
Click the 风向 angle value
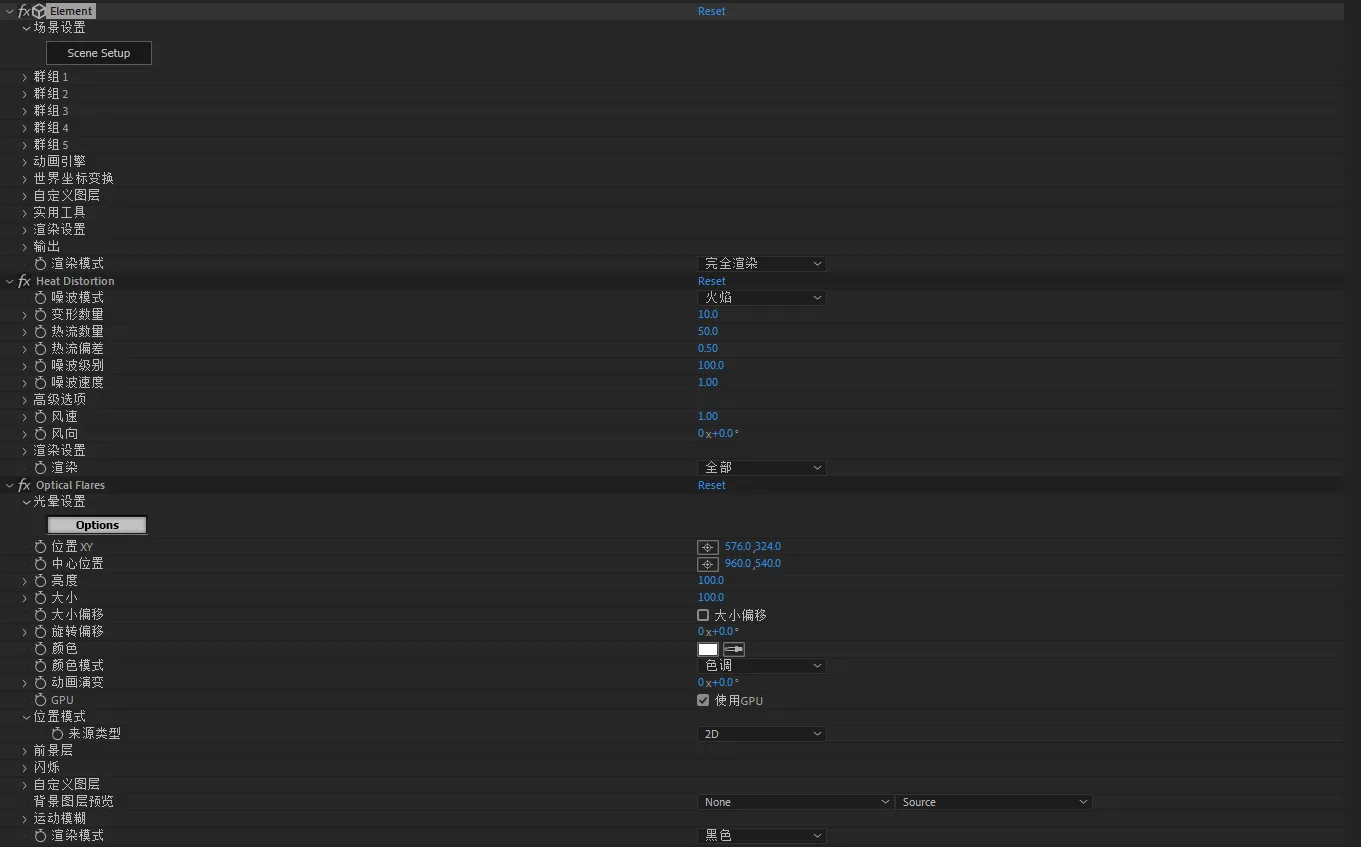(x=719, y=434)
